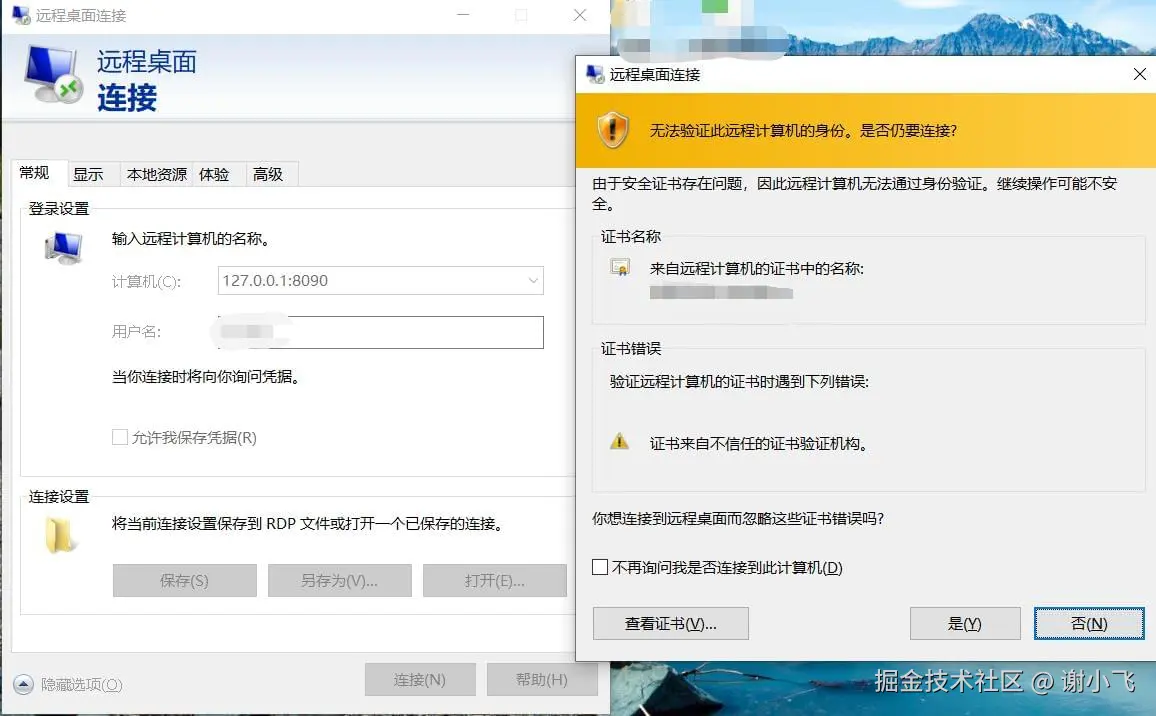Click the 查看证书 button
The height and width of the screenshot is (716, 1156).
tap(670, 623)
